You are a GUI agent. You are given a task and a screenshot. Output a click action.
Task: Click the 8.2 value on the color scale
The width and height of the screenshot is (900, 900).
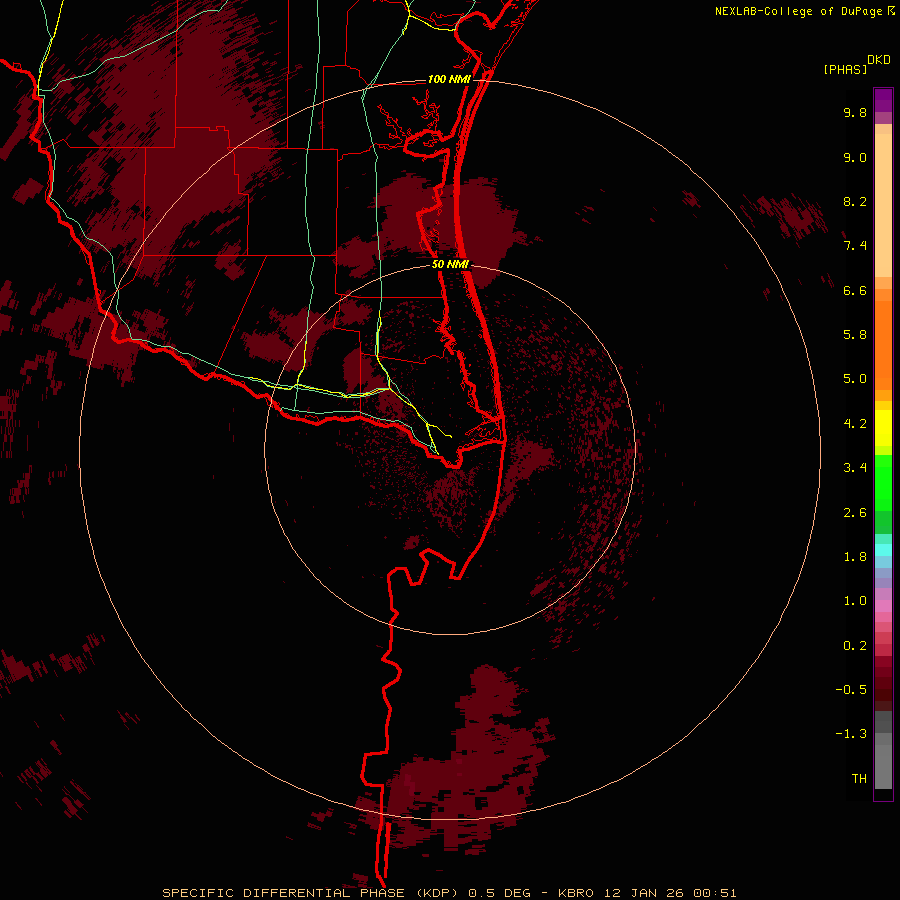[x=855, y=201]
